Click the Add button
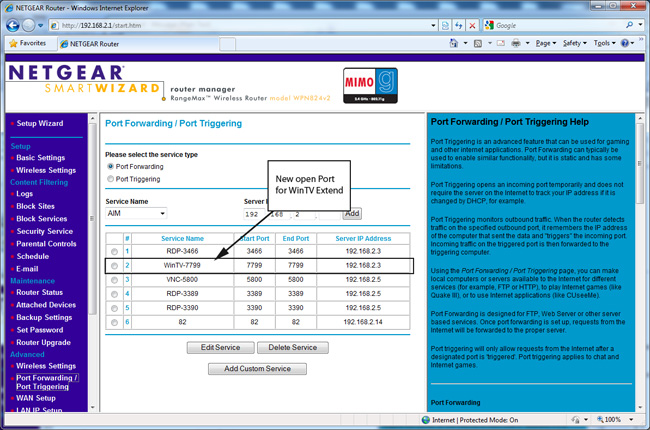Viewport: 650px width, 430px height. point(352,214)
